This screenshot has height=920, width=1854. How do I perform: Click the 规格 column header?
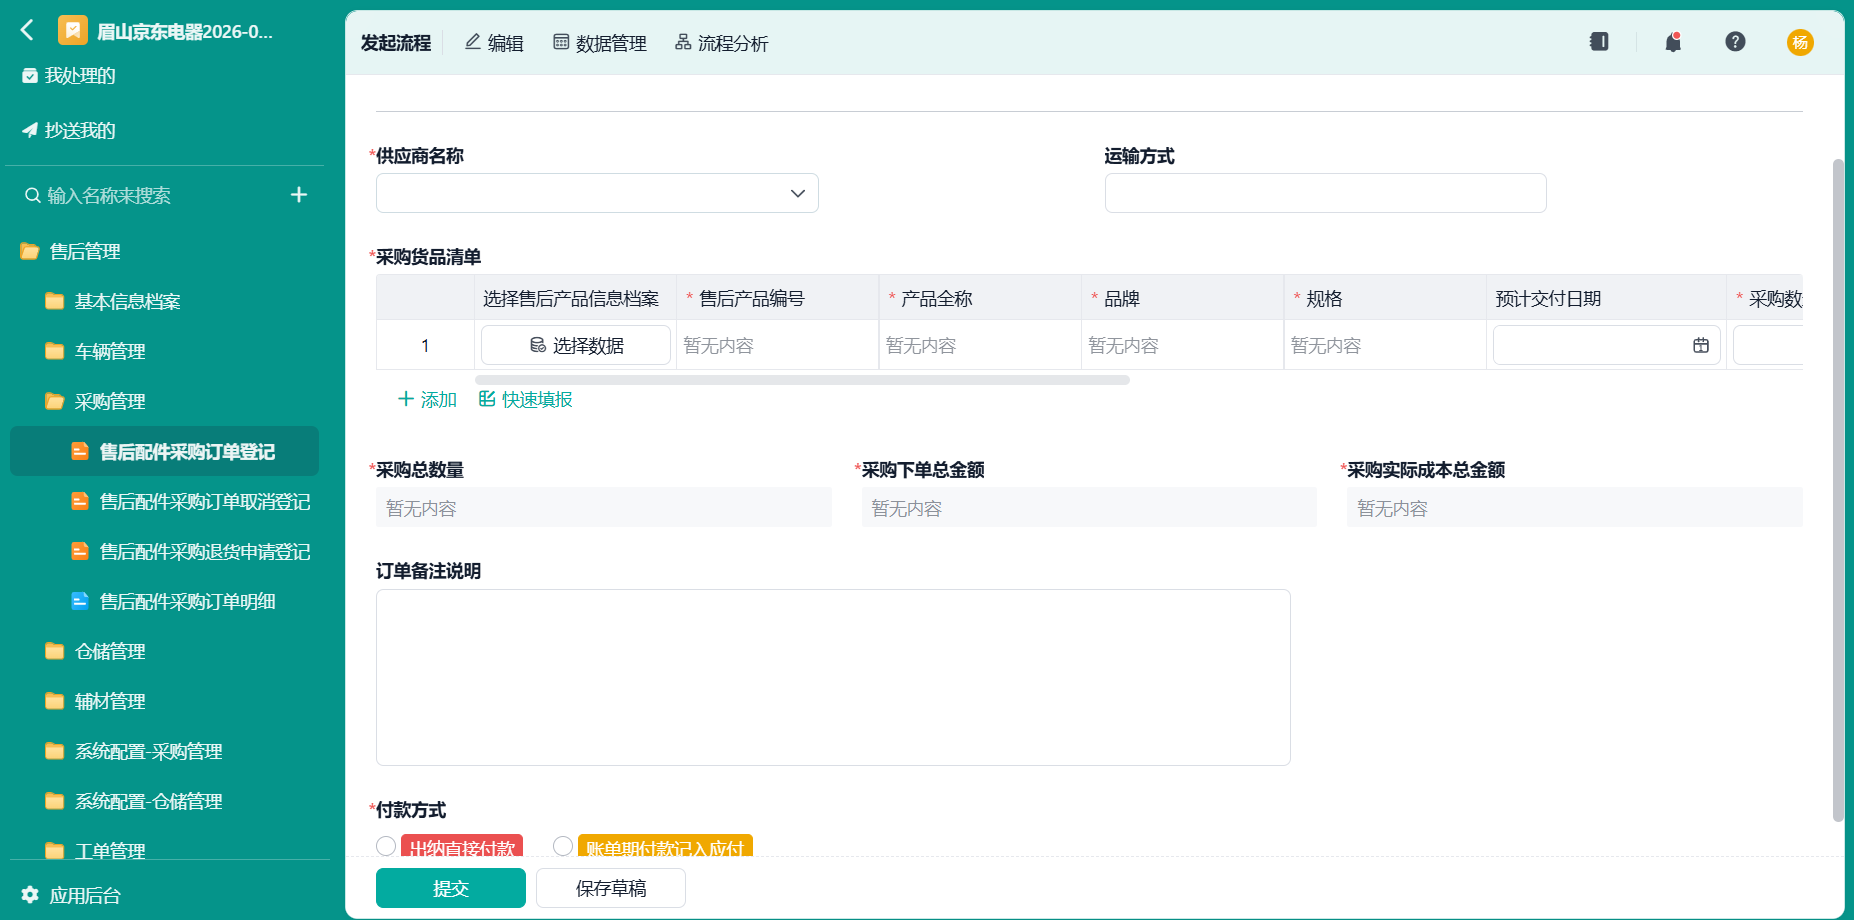1385,298
